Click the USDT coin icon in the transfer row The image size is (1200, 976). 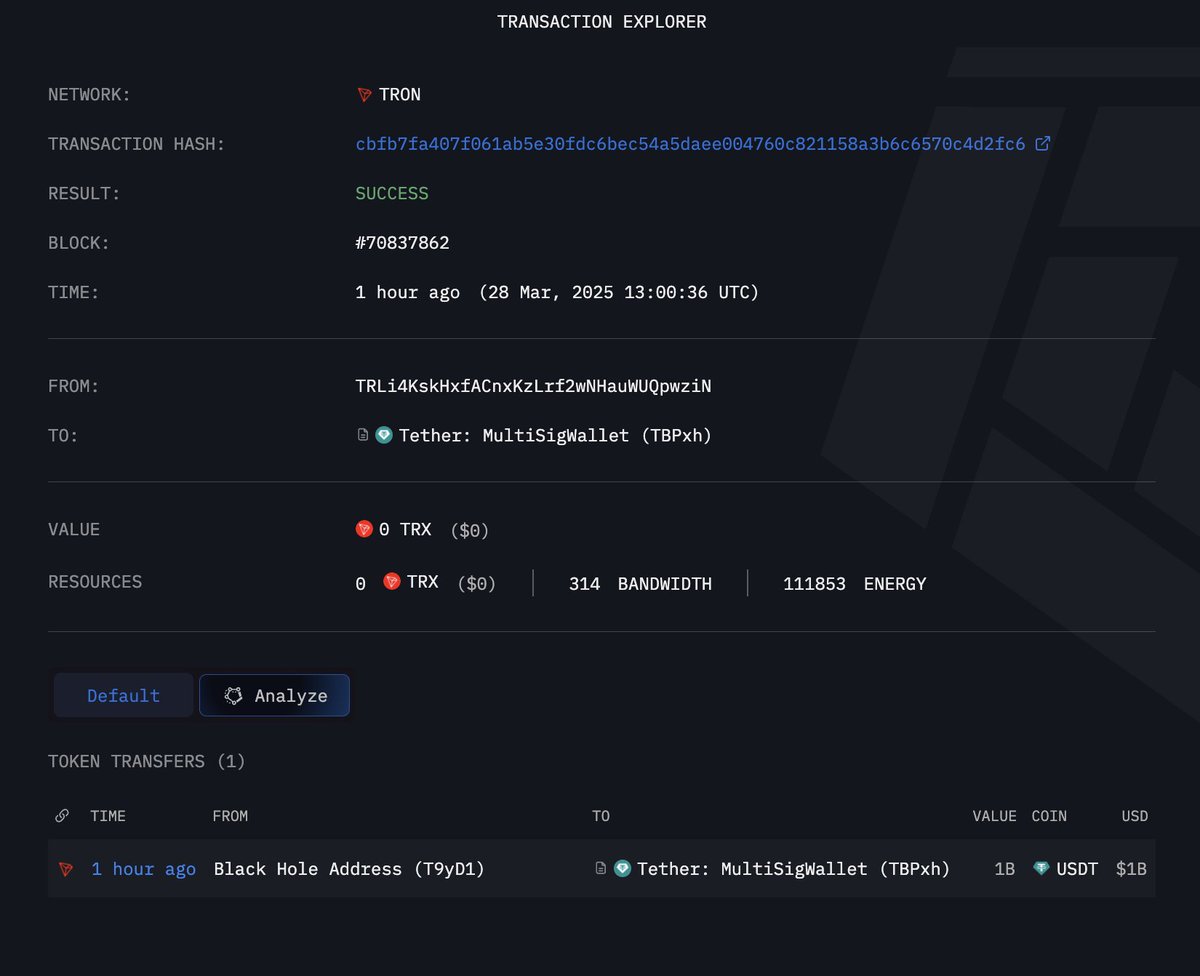pos(1041,869)
